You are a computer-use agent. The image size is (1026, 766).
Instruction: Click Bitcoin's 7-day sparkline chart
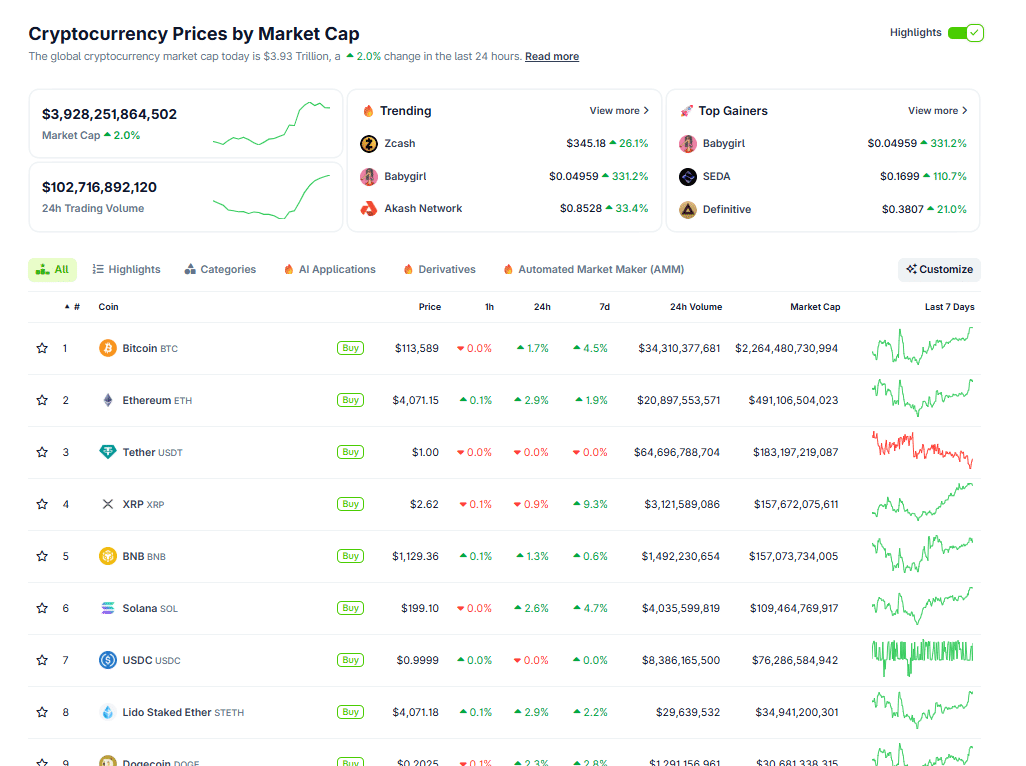922,348
